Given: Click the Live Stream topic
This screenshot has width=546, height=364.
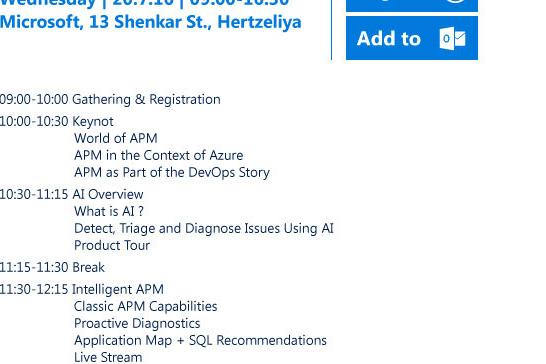Looking at the screenshot, I should click(x=108, y=357).
